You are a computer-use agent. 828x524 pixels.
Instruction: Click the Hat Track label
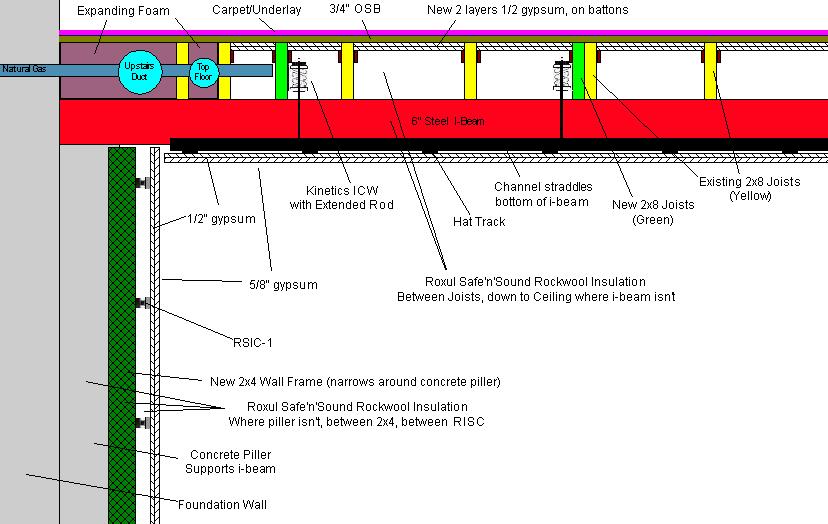(481, 221)
